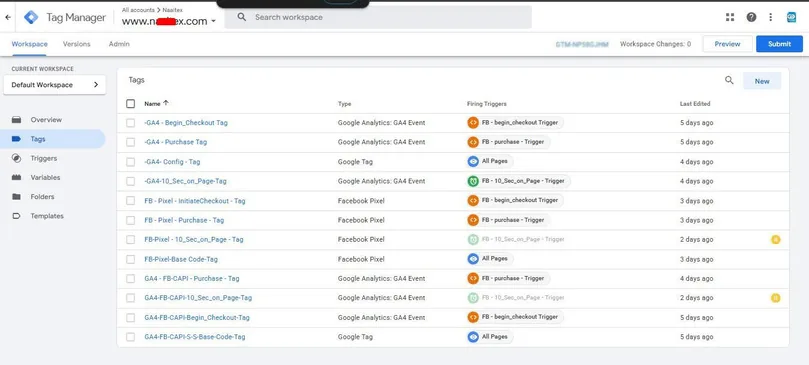The height and width of the screenshot is (365, 809).
Task: Open the -GA4- Config - Tag link
Action: tap(172, 162)
